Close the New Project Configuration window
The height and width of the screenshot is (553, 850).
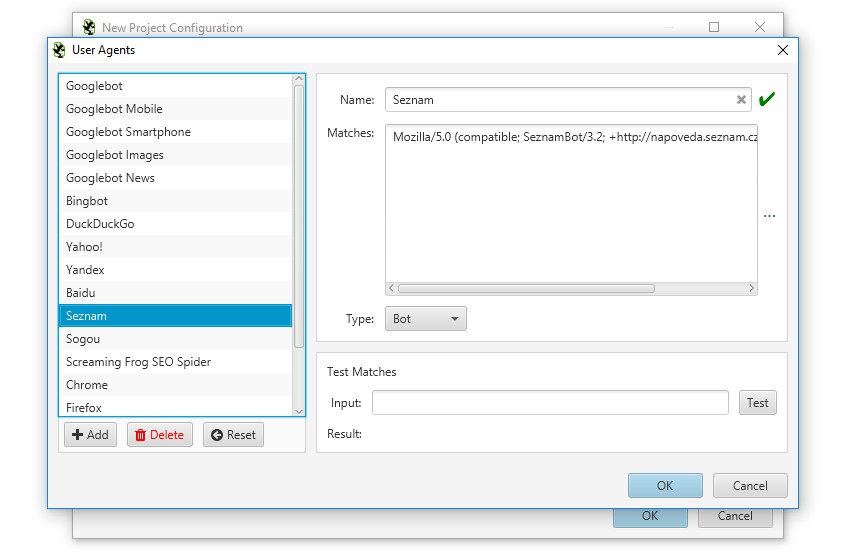click(759, 27)
